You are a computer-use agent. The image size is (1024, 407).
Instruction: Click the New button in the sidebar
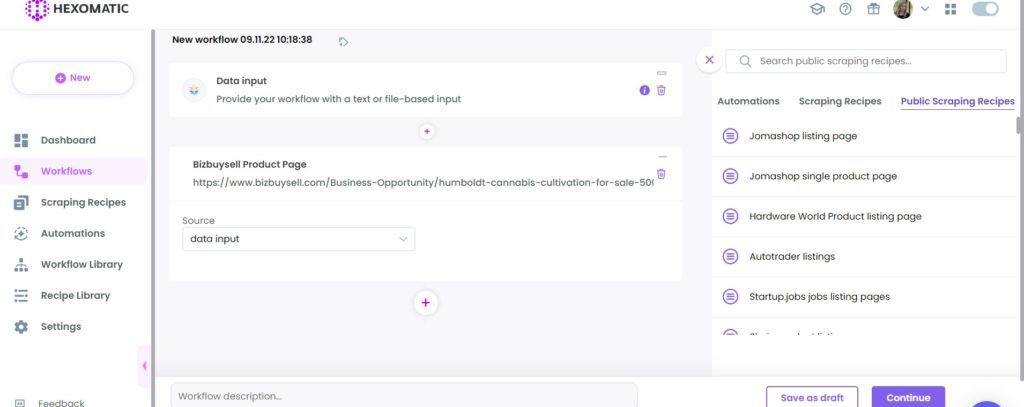(72, 78)
